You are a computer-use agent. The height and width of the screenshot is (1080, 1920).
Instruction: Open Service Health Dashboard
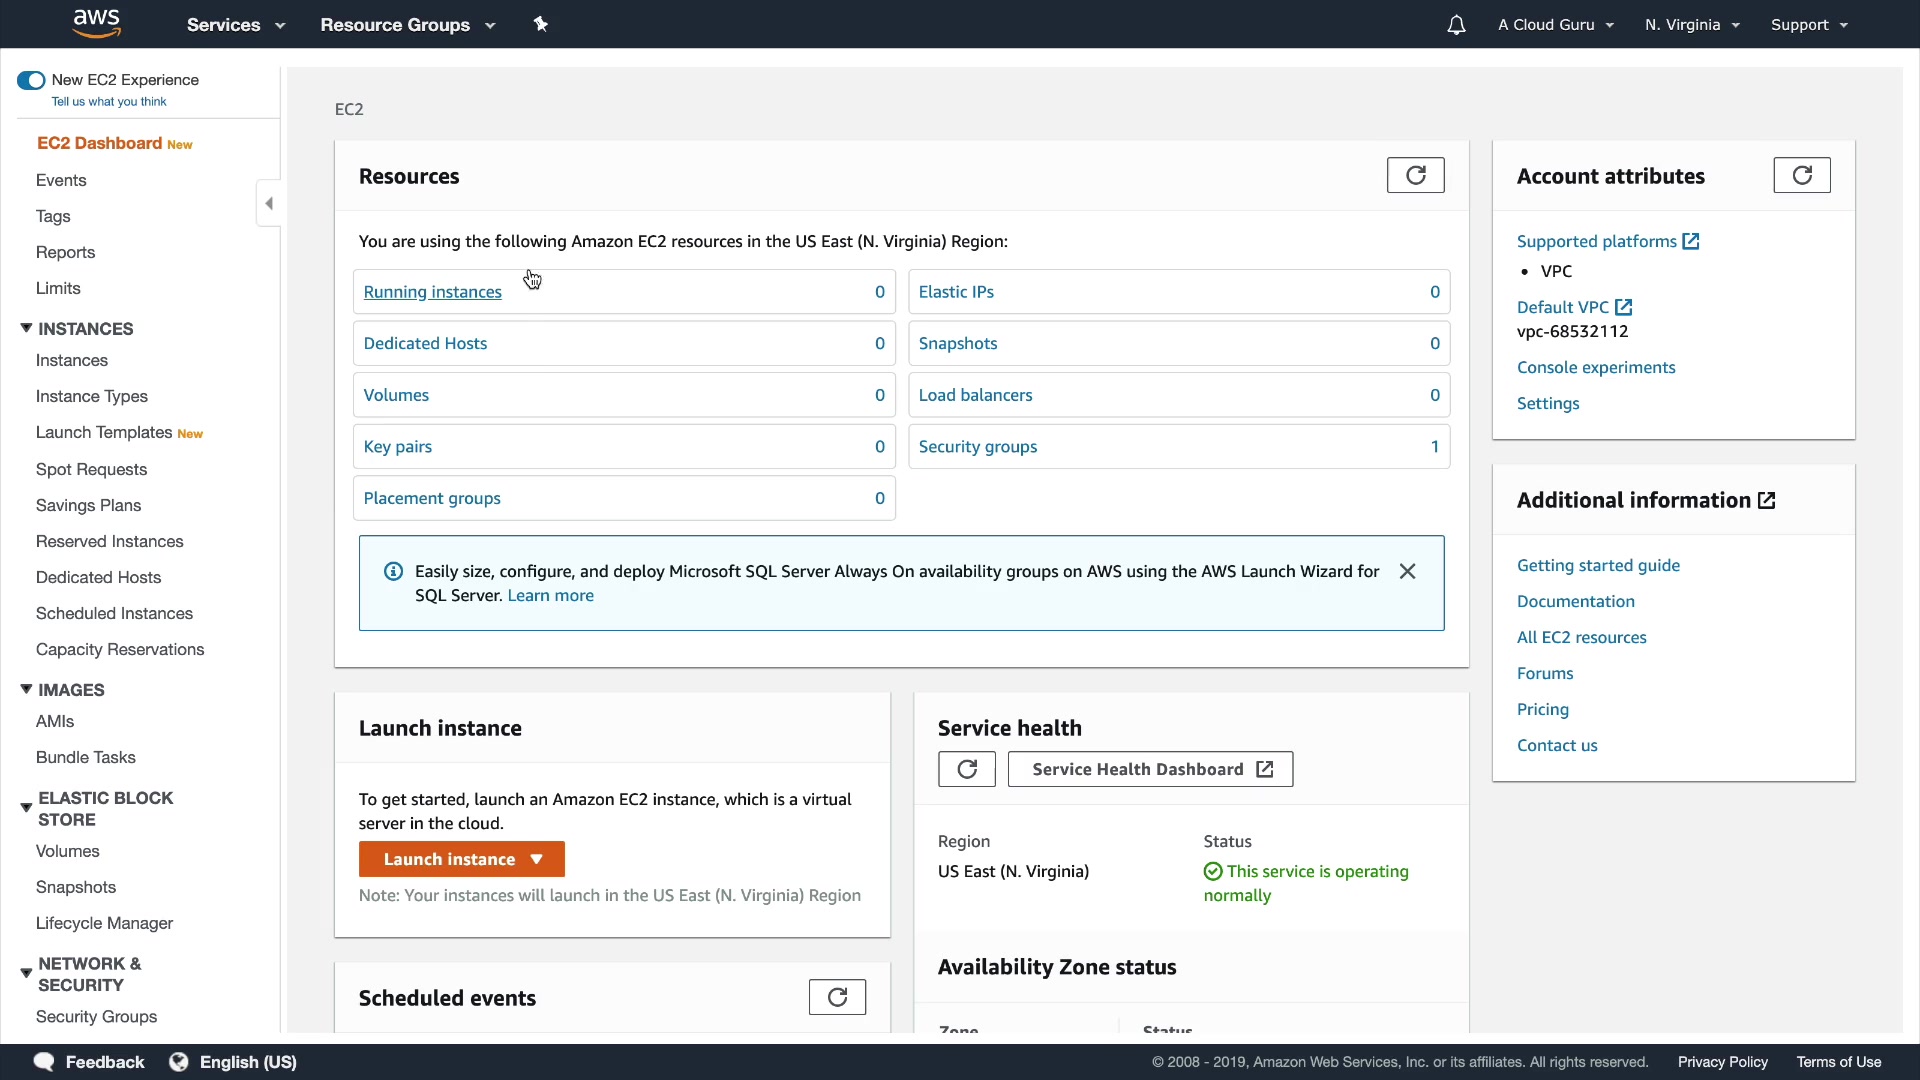(1150, 769)
